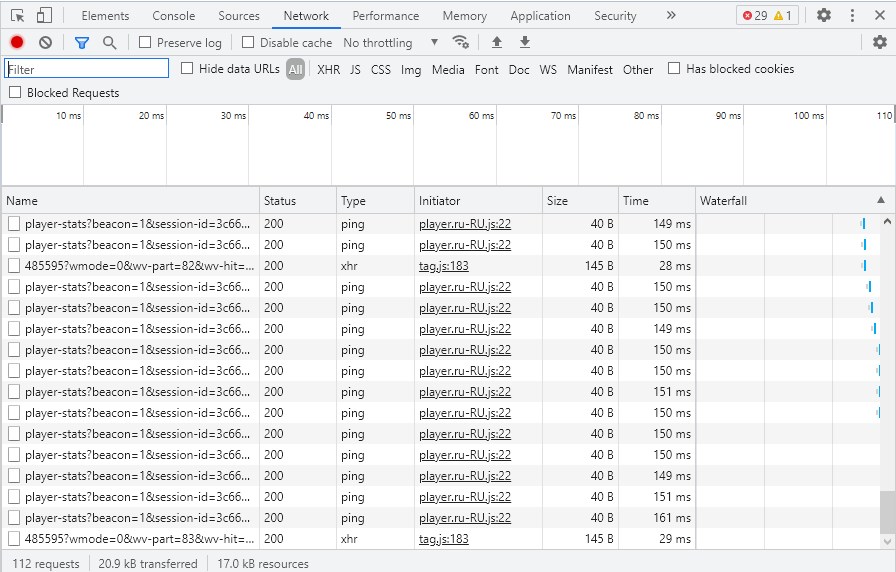The width and height of the screenshot is (896, 572).
Task: Toggle the device toolbar icon
Action: (44, 16)
